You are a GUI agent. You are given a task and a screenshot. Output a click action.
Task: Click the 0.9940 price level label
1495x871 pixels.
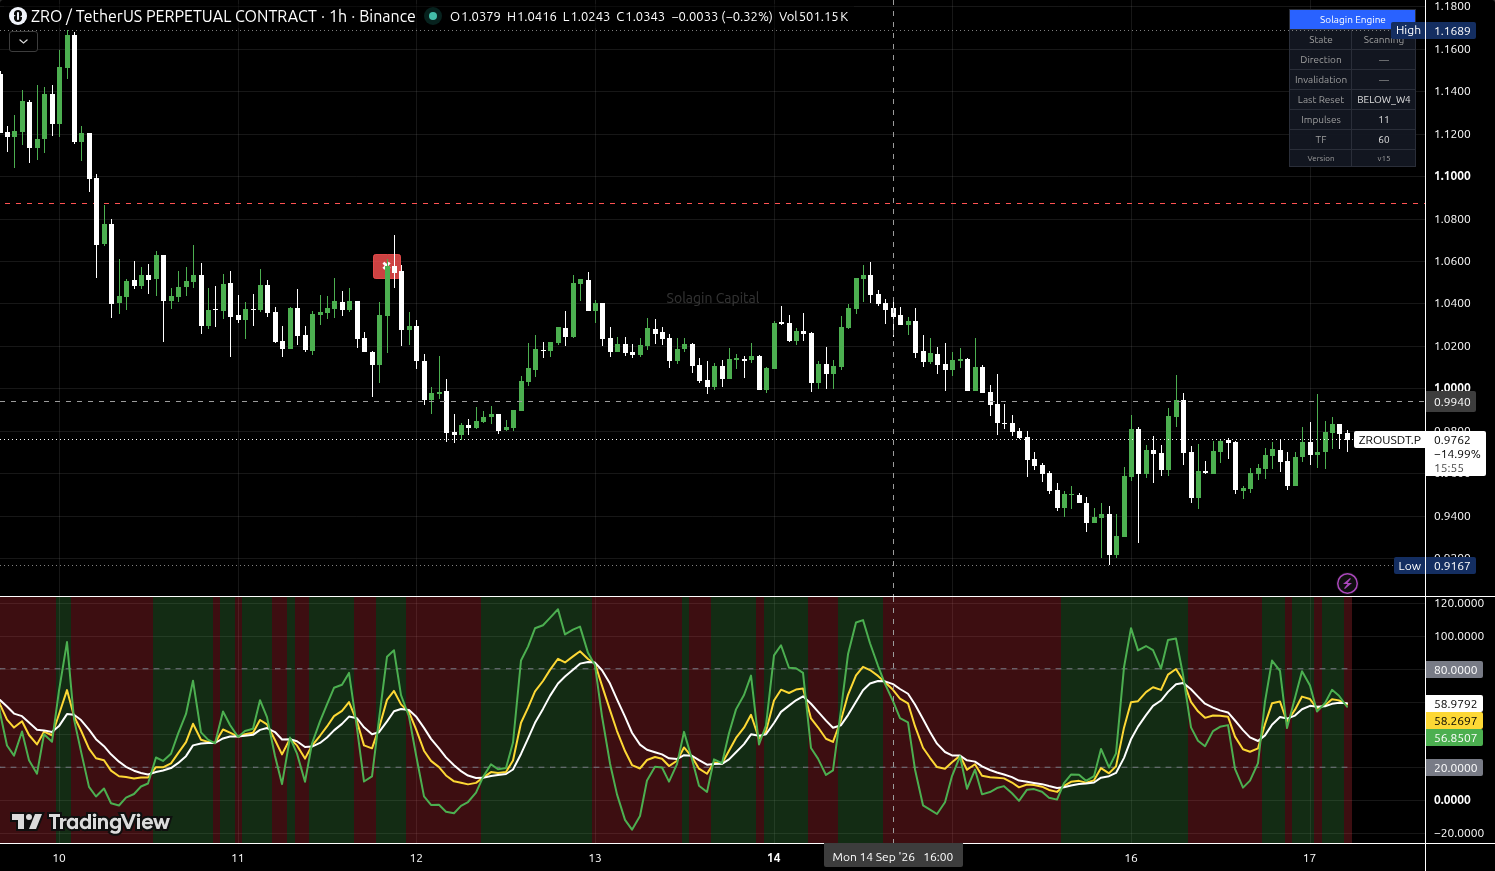pyautogui.click(x=1452, y=402)
